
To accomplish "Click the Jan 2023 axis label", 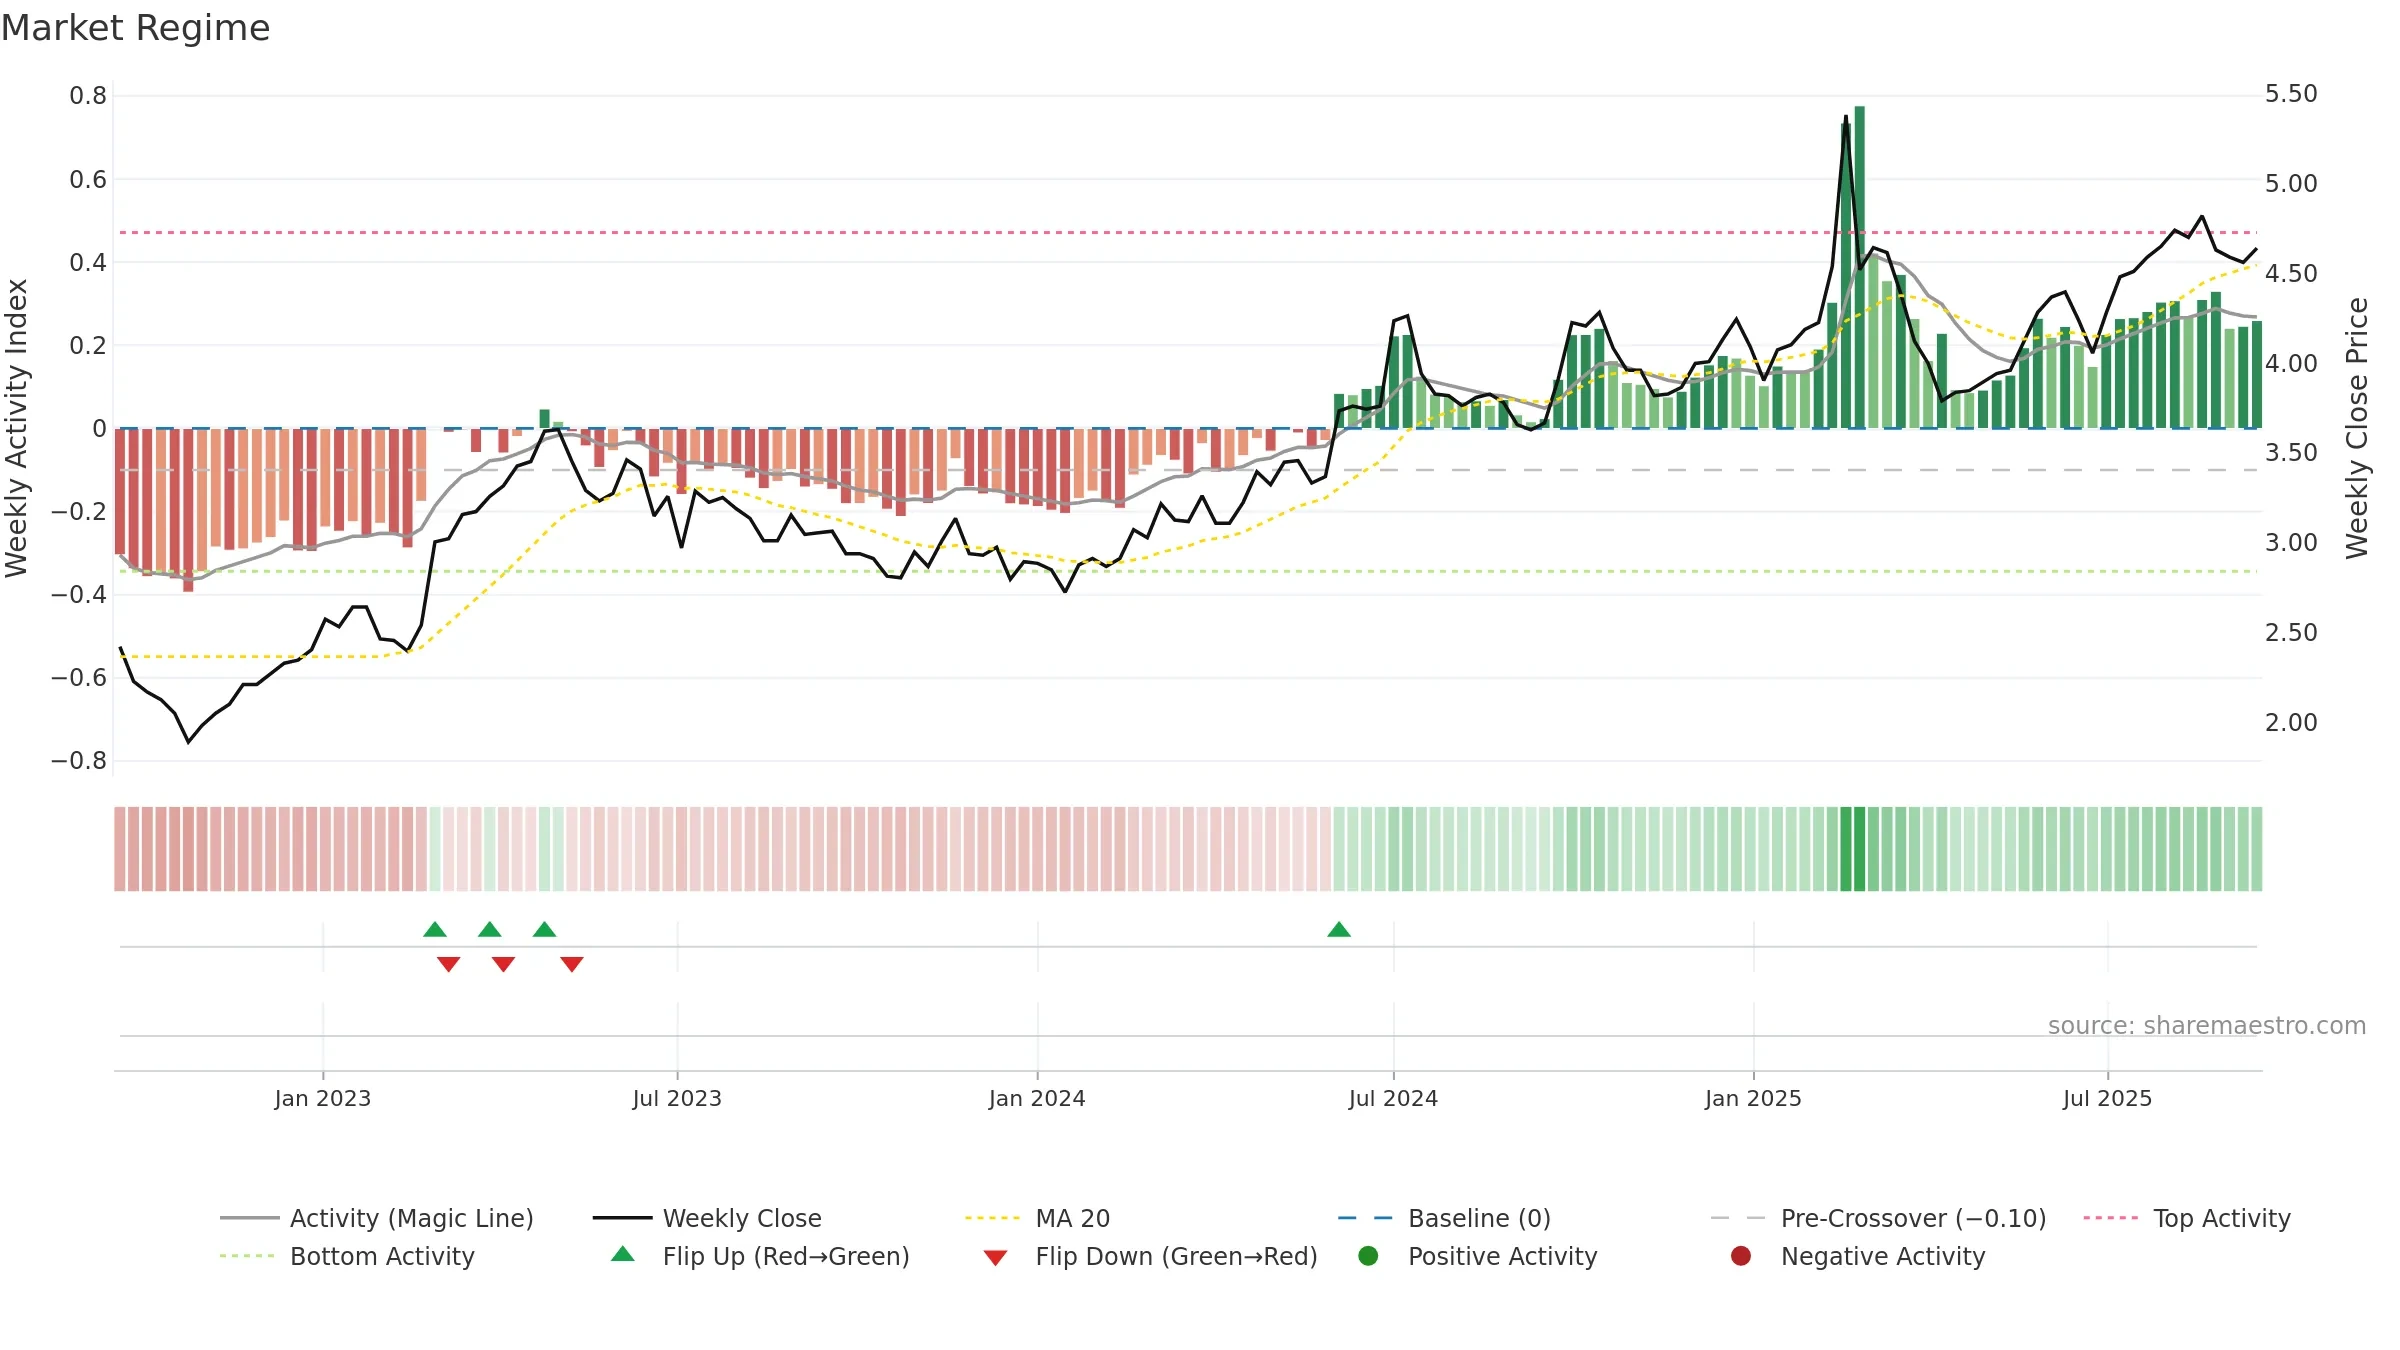I will pyautogui.click(x=323, y=1098).
